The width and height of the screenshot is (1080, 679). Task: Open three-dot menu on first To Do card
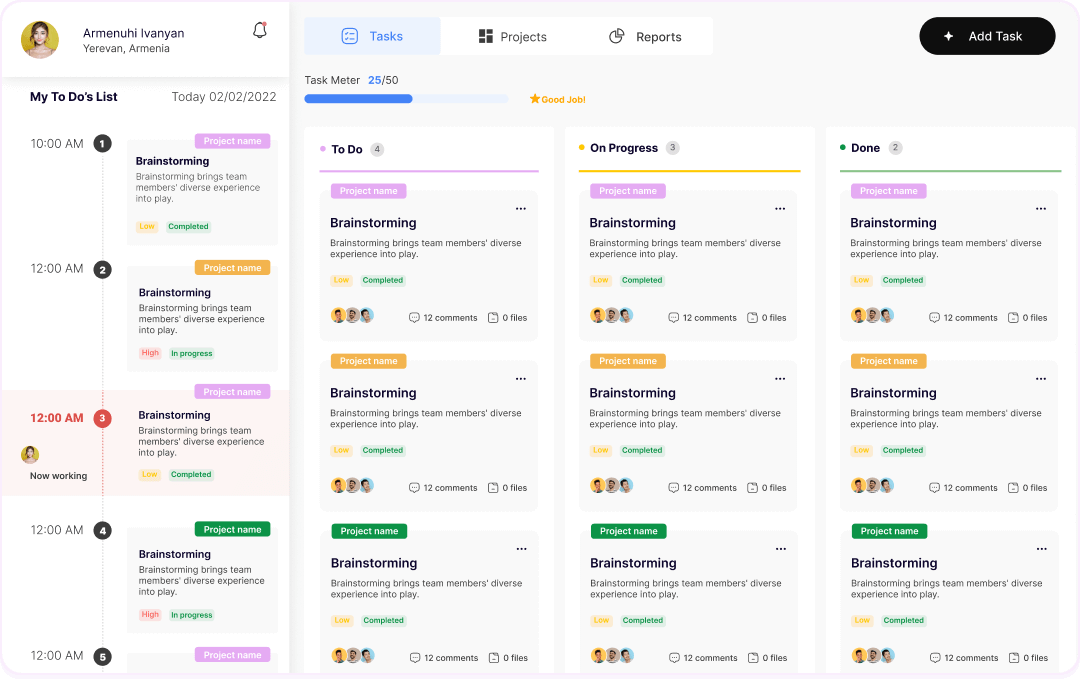tap(521, 209)
